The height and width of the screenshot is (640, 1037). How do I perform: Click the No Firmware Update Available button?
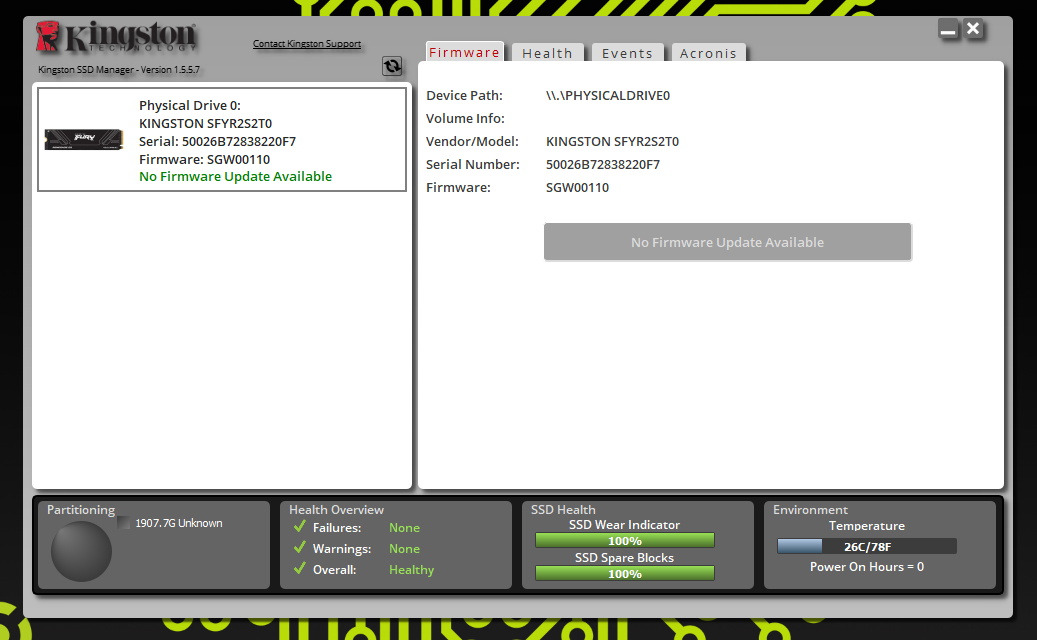[x=727, y=242]
